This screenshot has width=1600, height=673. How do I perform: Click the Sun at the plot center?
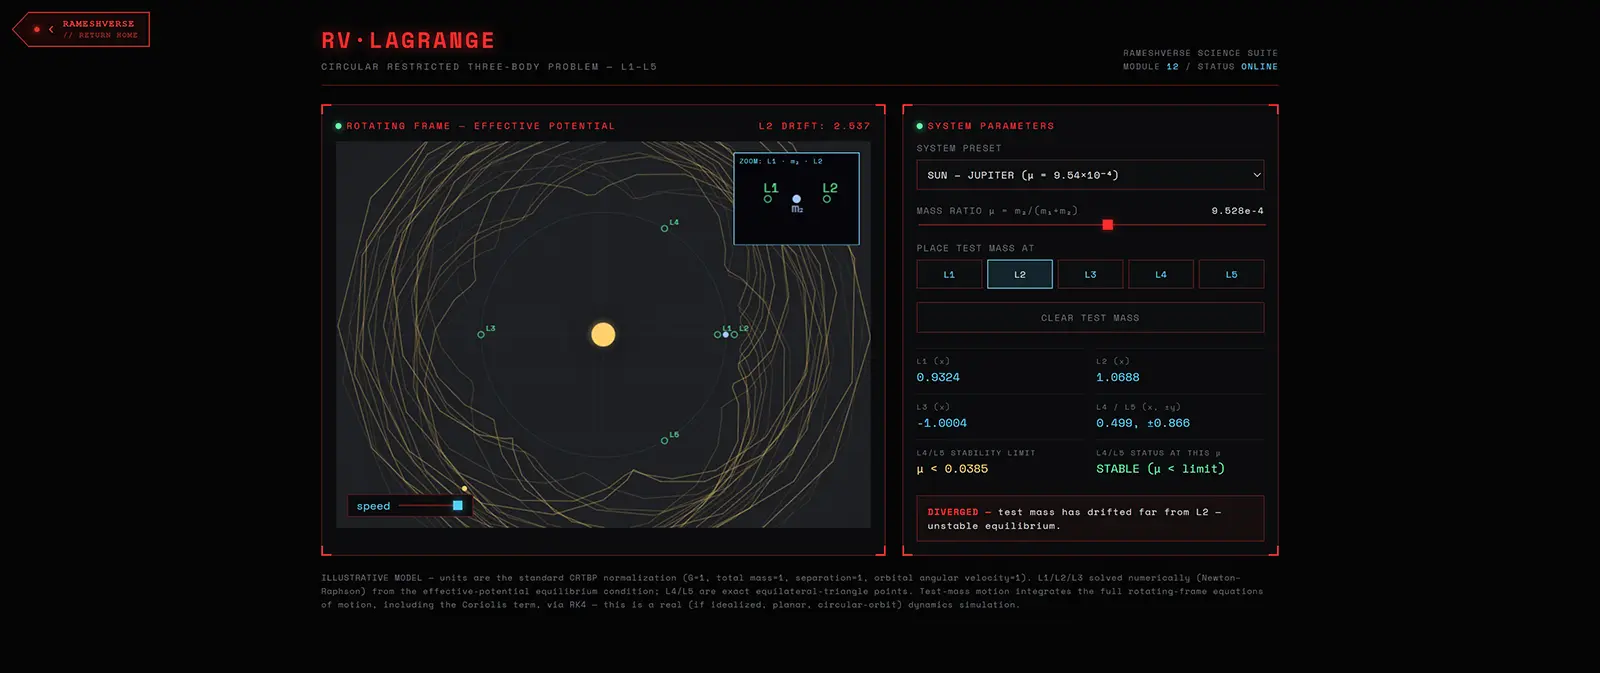coord(603,334)
